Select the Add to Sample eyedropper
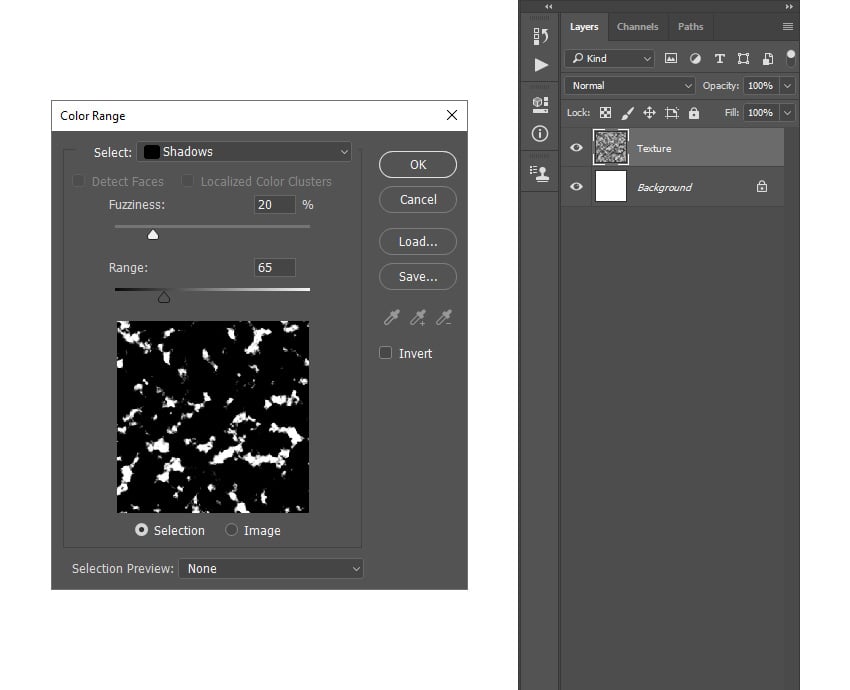Viewport: 850px width, 690px height. tap(419, 318)
